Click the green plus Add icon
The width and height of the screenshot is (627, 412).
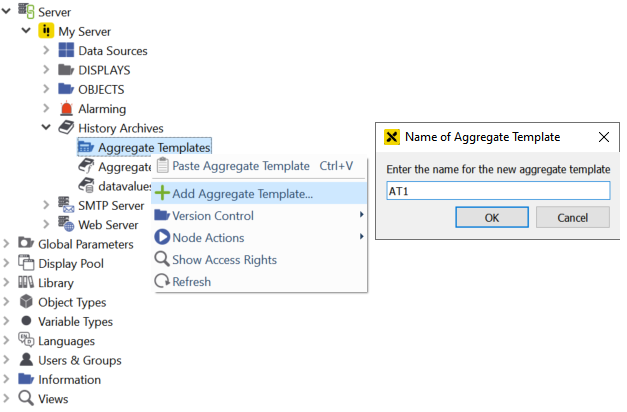[162, 193]
